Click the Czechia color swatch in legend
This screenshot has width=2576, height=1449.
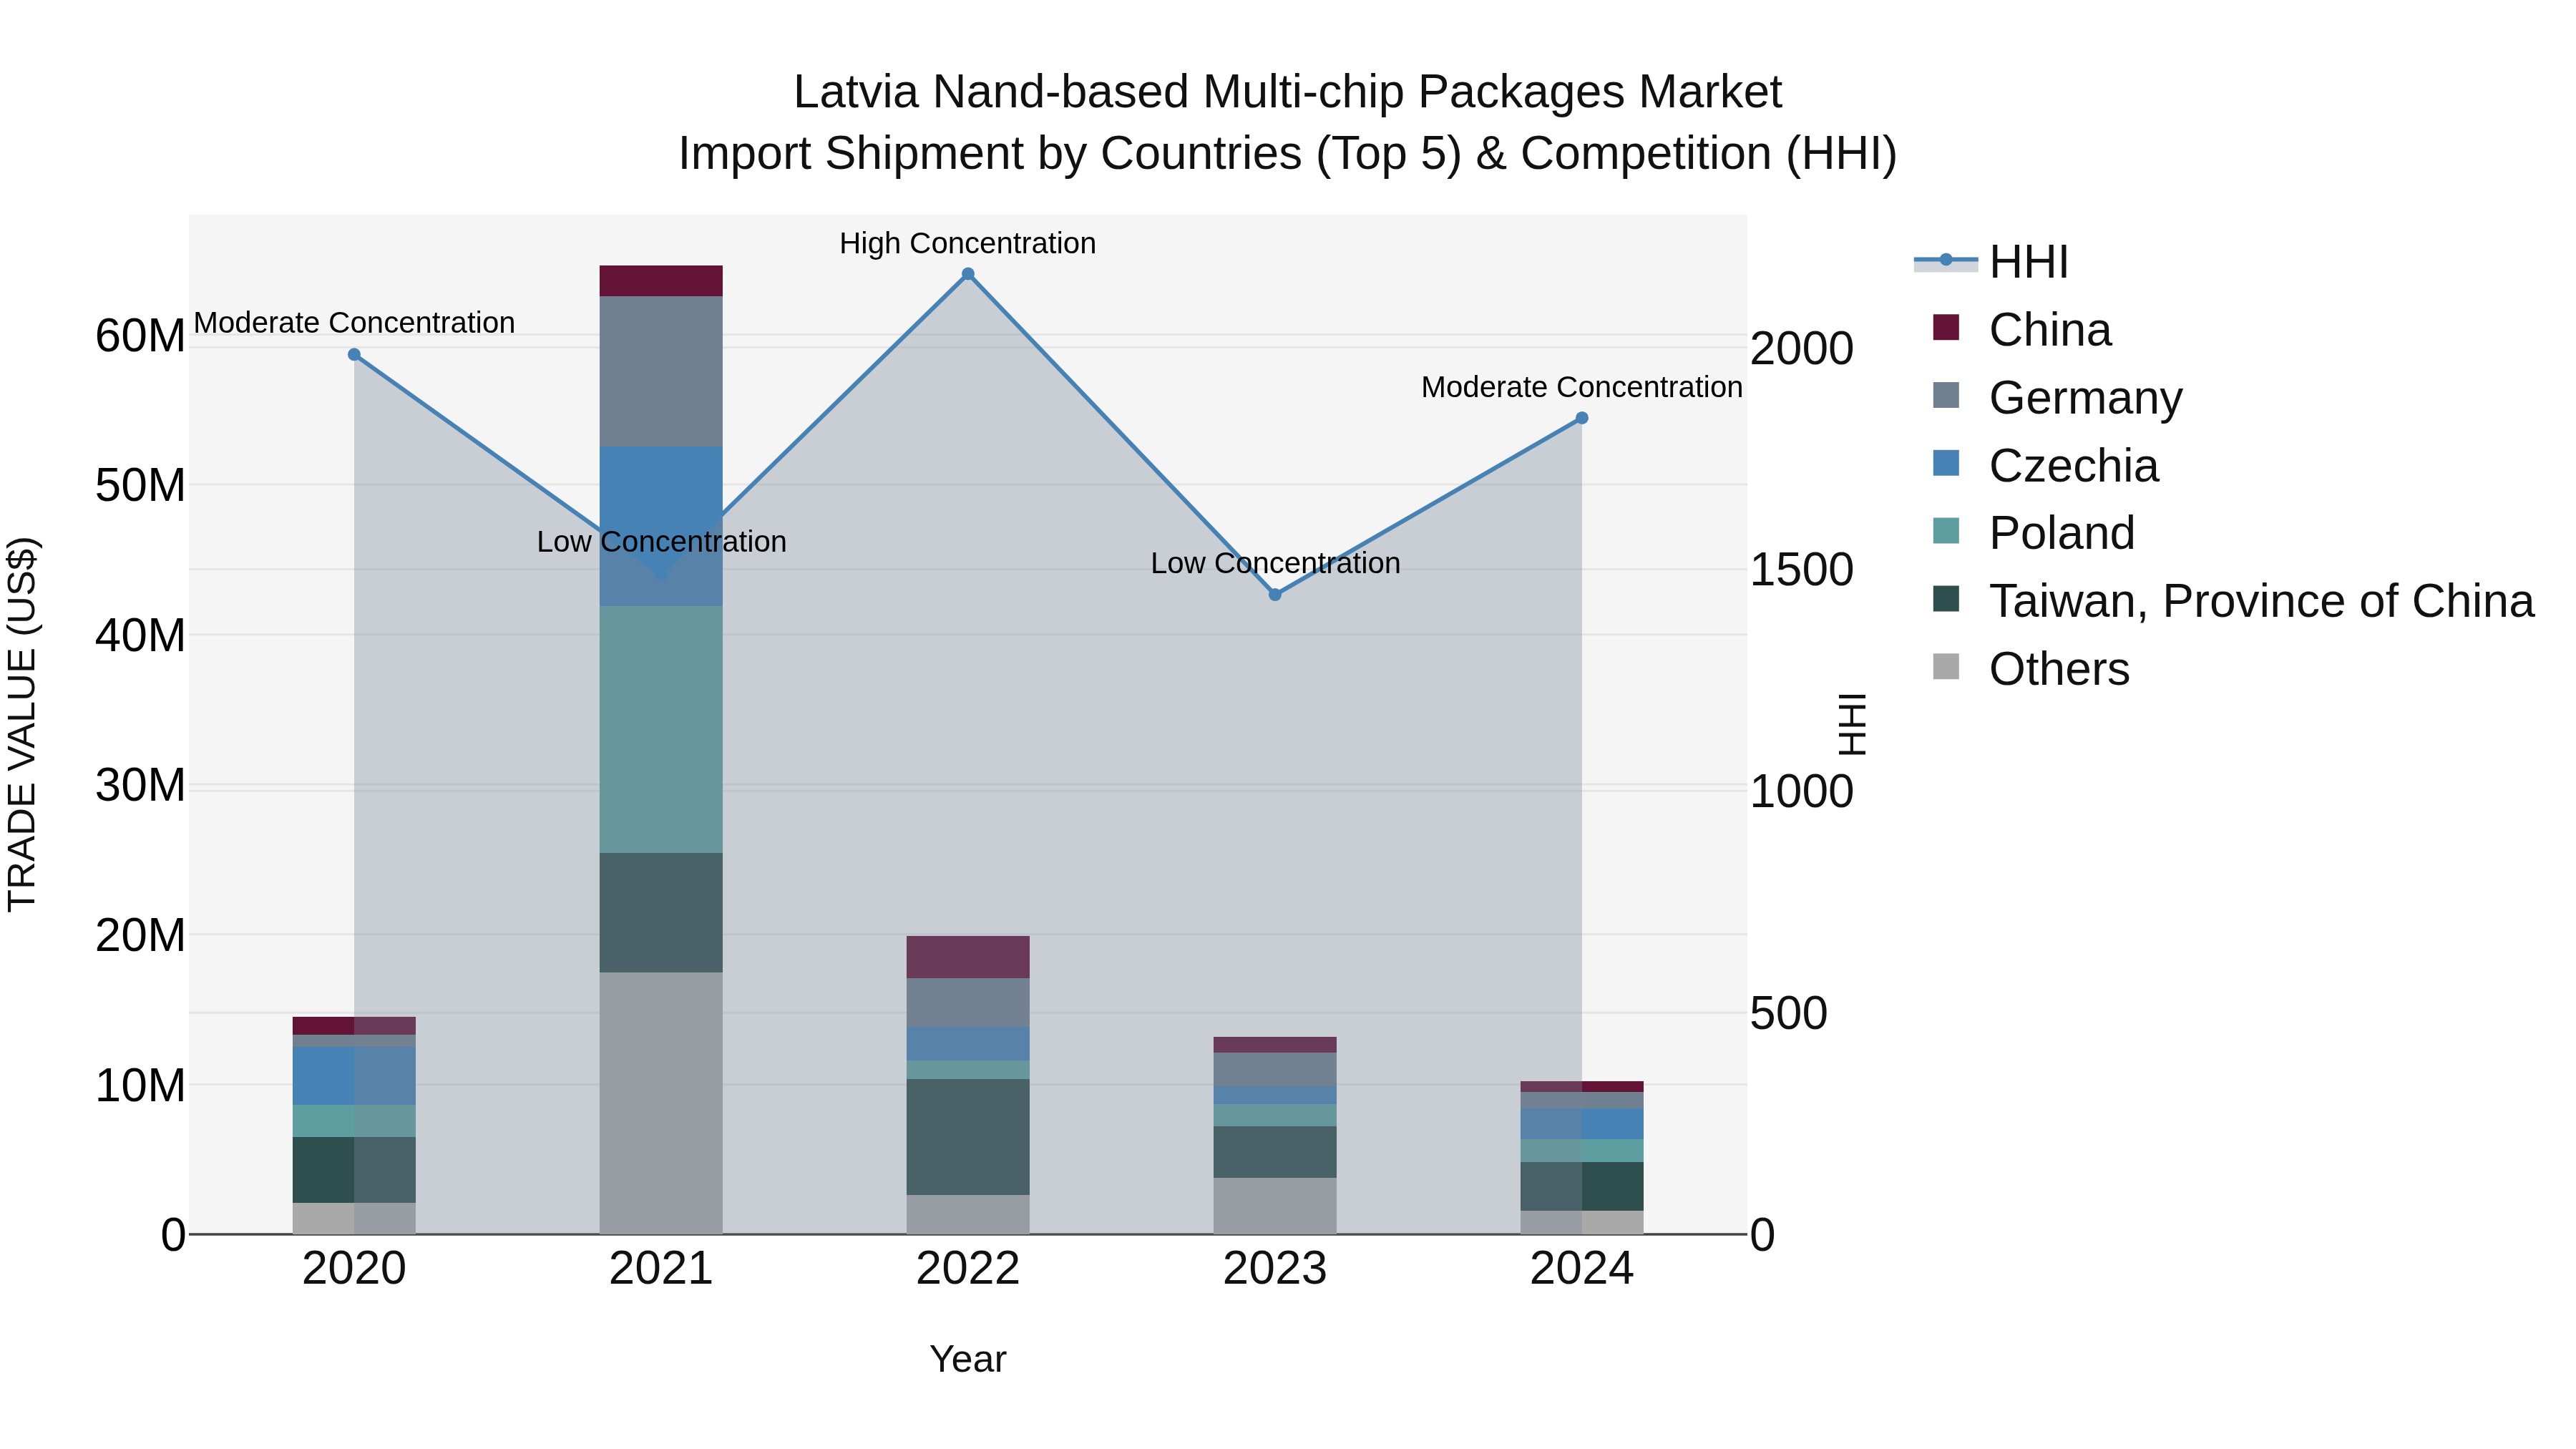click(x=1946, y=463)
